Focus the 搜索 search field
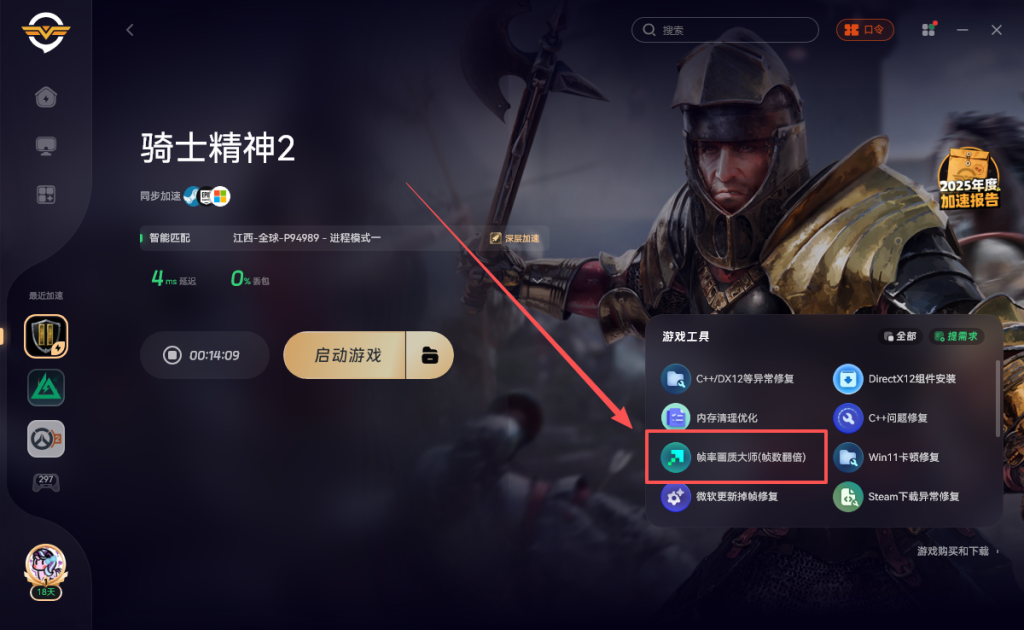The width and height of the screenshot is (1024, 630). click(725, 30)
